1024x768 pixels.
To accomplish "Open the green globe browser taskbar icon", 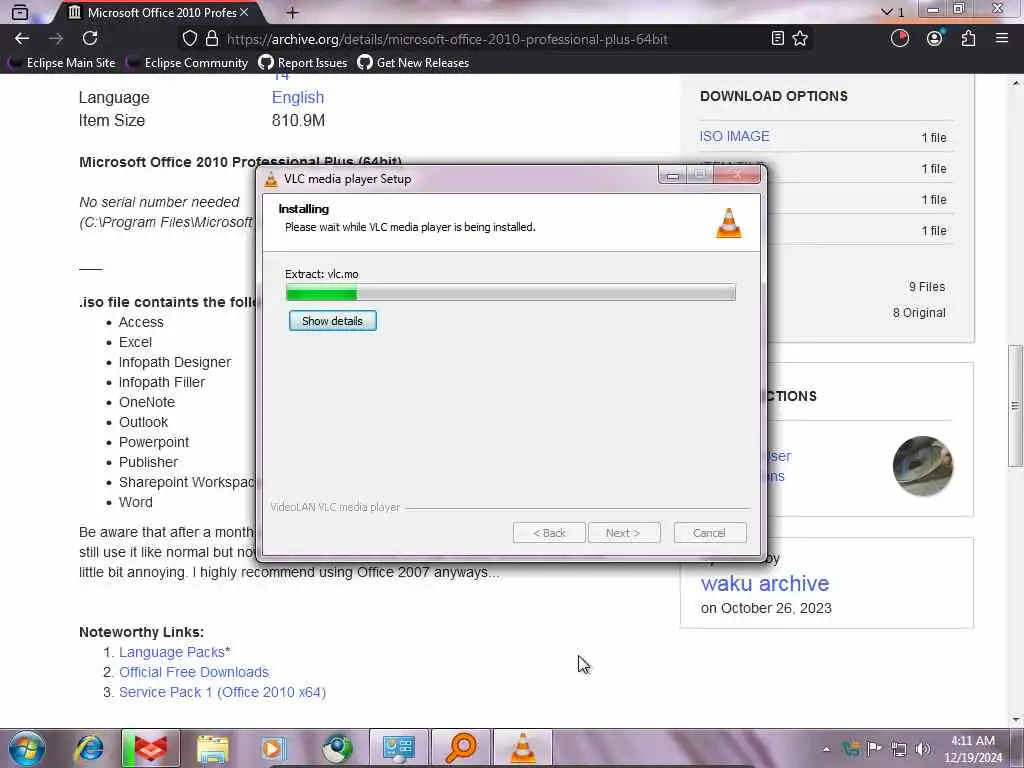I will 336,748.
